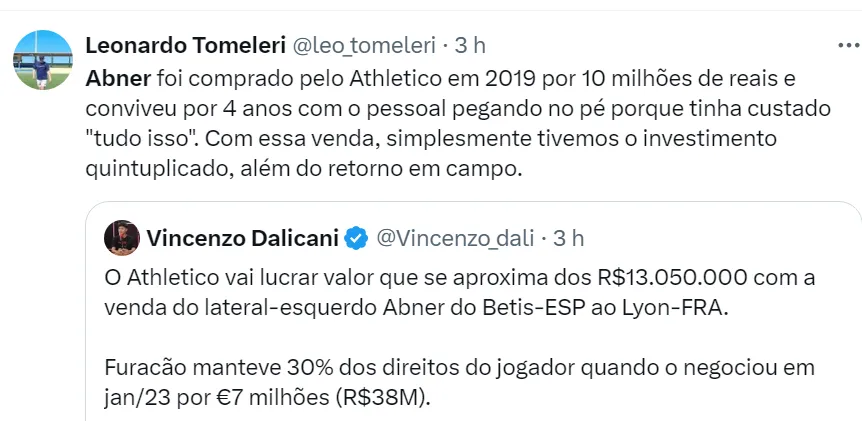
Task: Open Leonardo Tomeleri's display name link
Action: click(184, 45)
